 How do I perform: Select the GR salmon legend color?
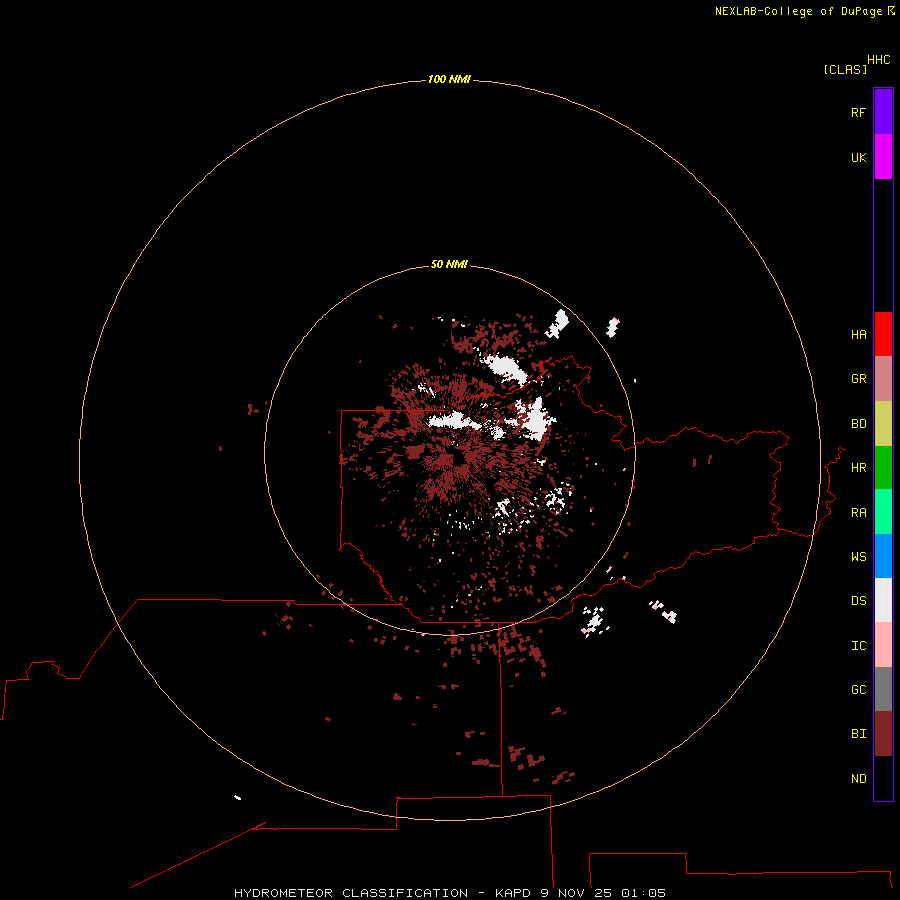[883, 379]
